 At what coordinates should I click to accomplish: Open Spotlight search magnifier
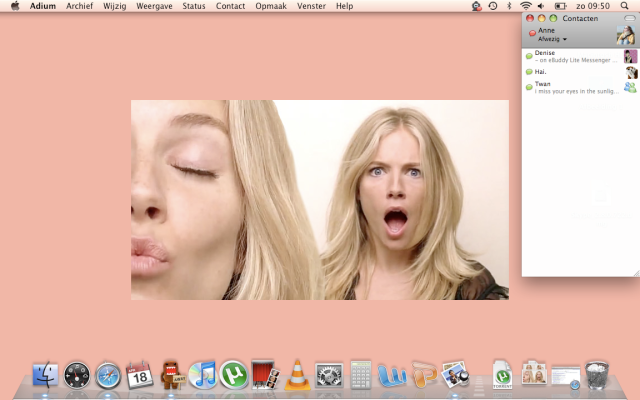pos(624,6)
